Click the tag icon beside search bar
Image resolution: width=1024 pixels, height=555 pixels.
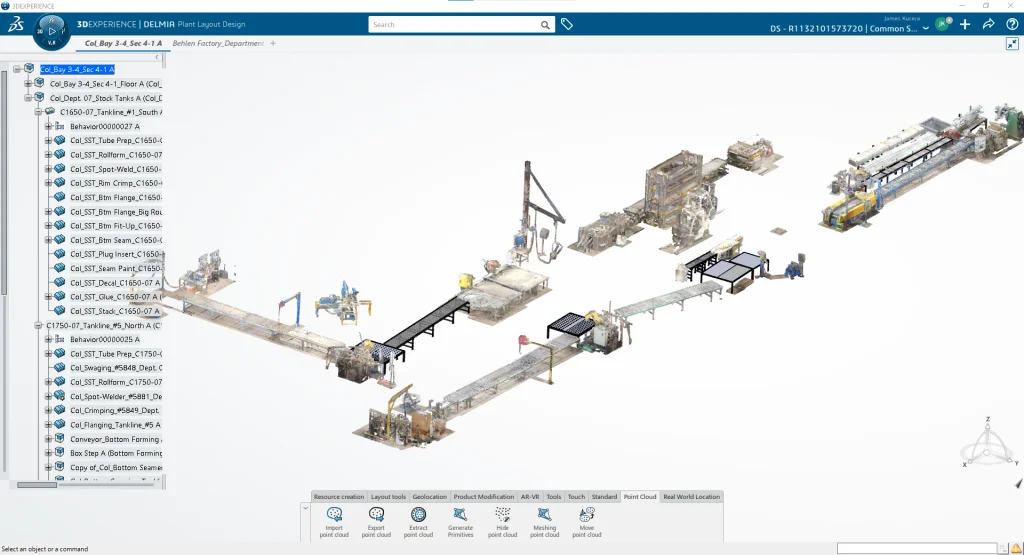coord(567,24)
